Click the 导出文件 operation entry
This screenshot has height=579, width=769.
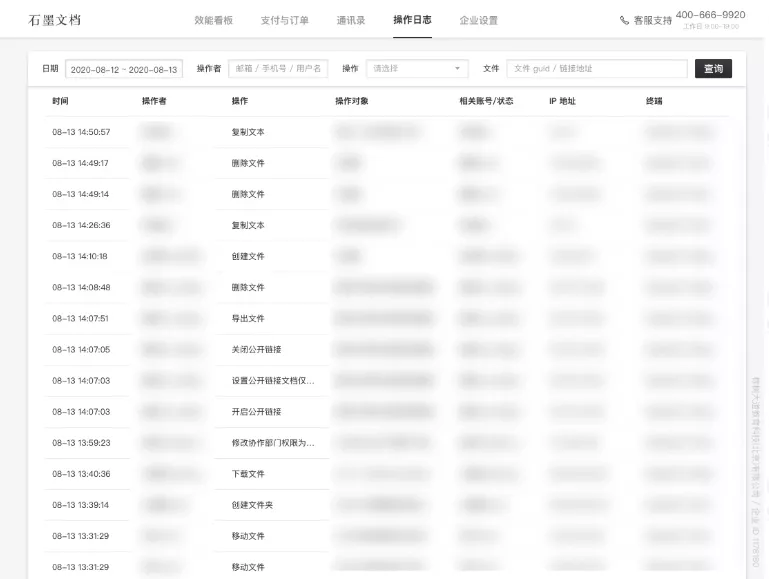[x=248, y=319]
